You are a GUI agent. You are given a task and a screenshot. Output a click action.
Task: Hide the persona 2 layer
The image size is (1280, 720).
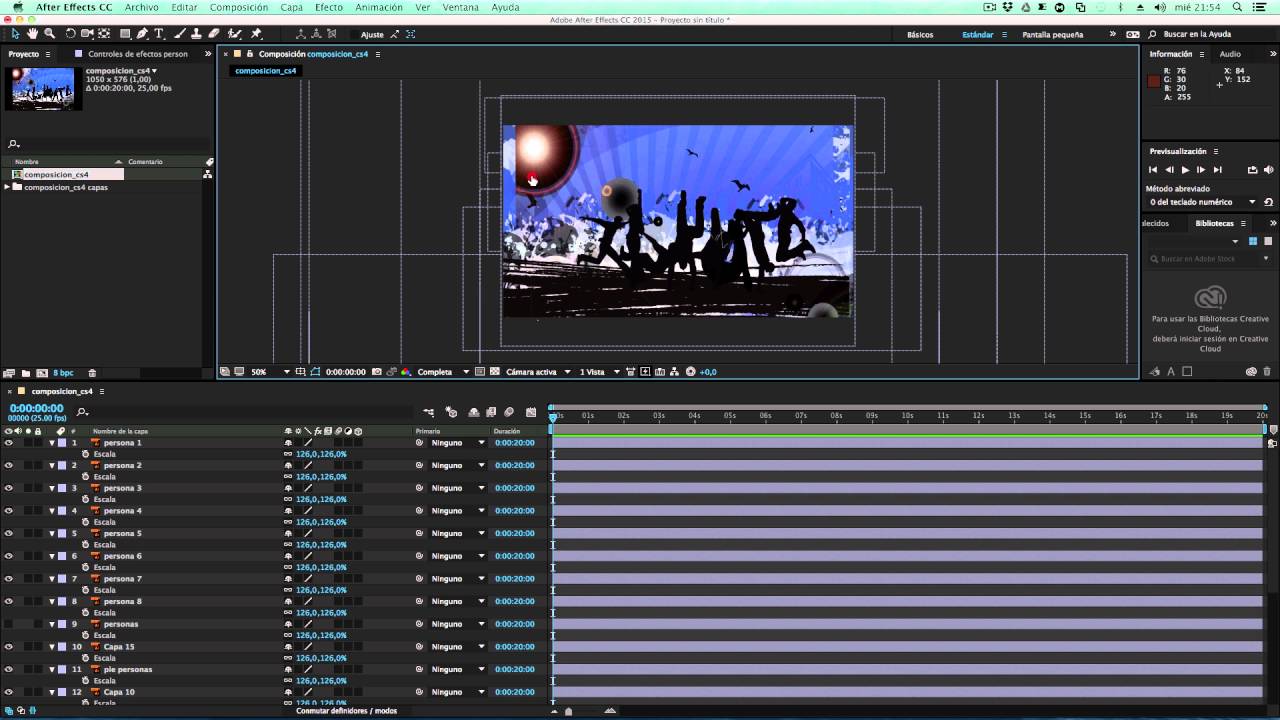(x=8, y=465)
